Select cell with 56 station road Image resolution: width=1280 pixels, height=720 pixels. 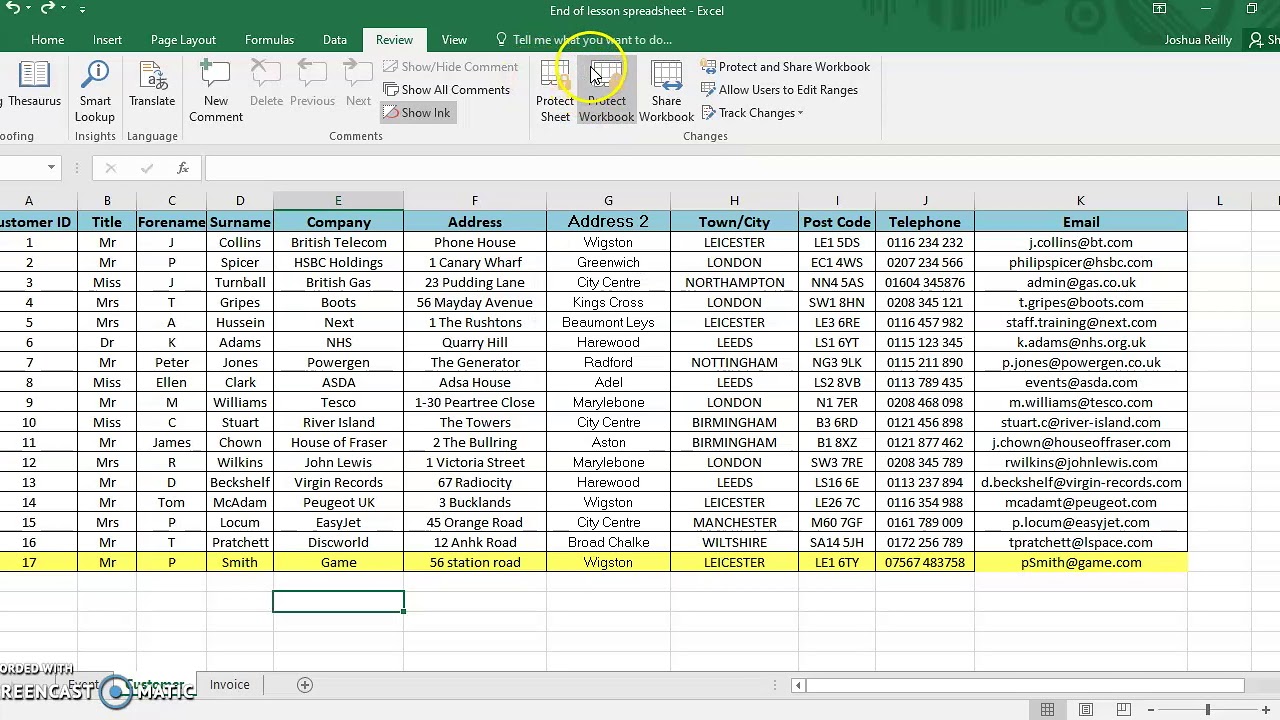point(475,562)
